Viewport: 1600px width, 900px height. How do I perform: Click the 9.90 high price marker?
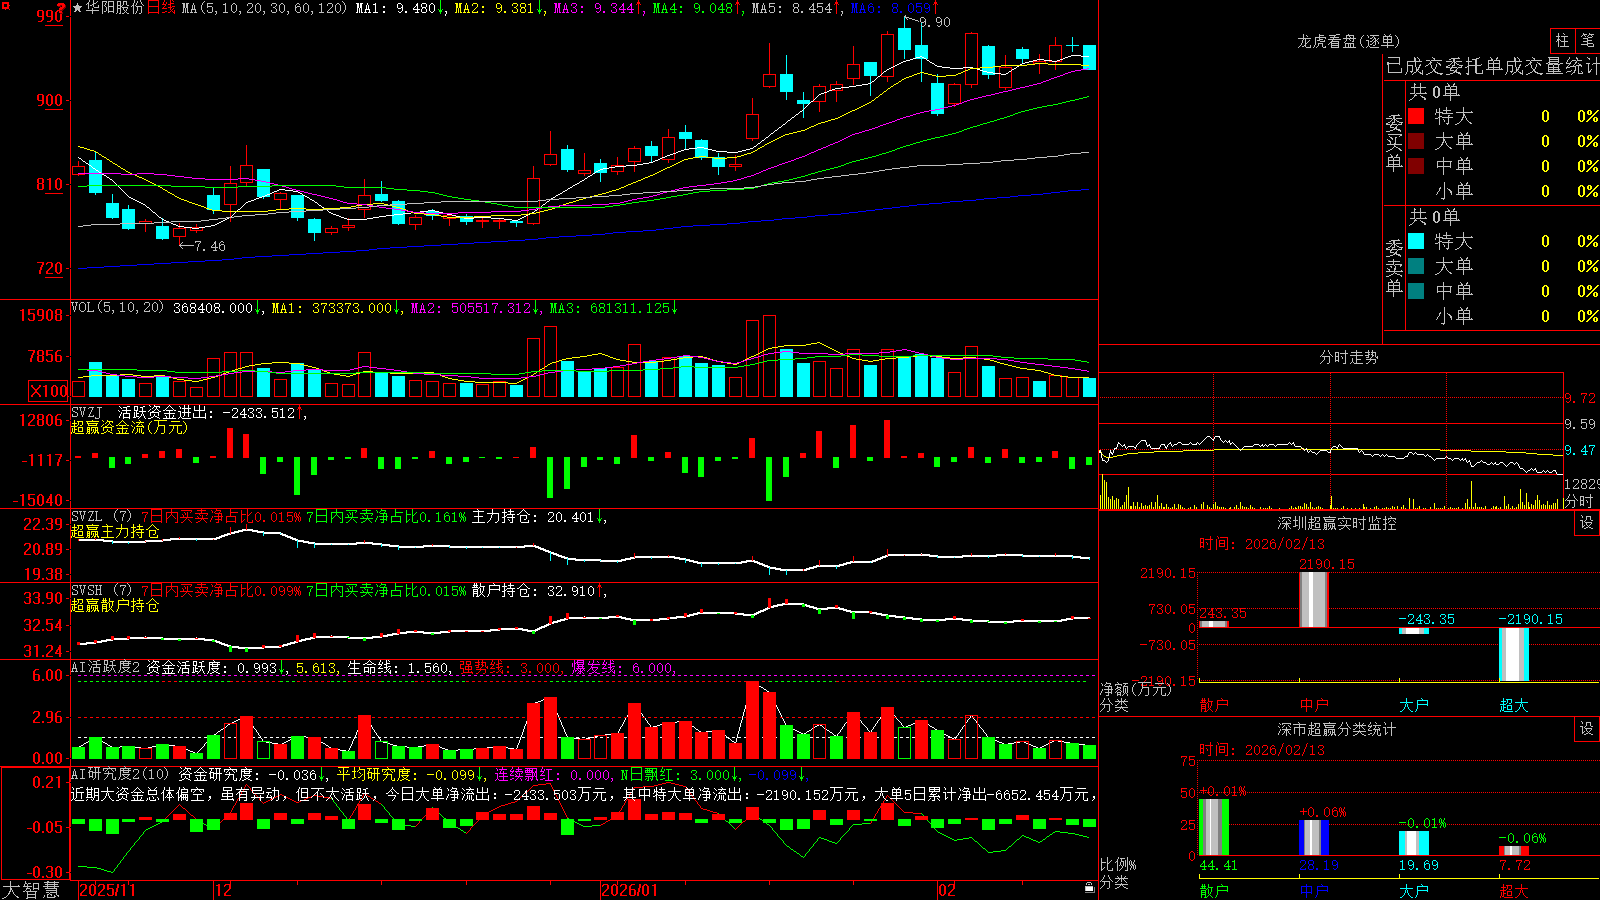(x=935, y=22)
